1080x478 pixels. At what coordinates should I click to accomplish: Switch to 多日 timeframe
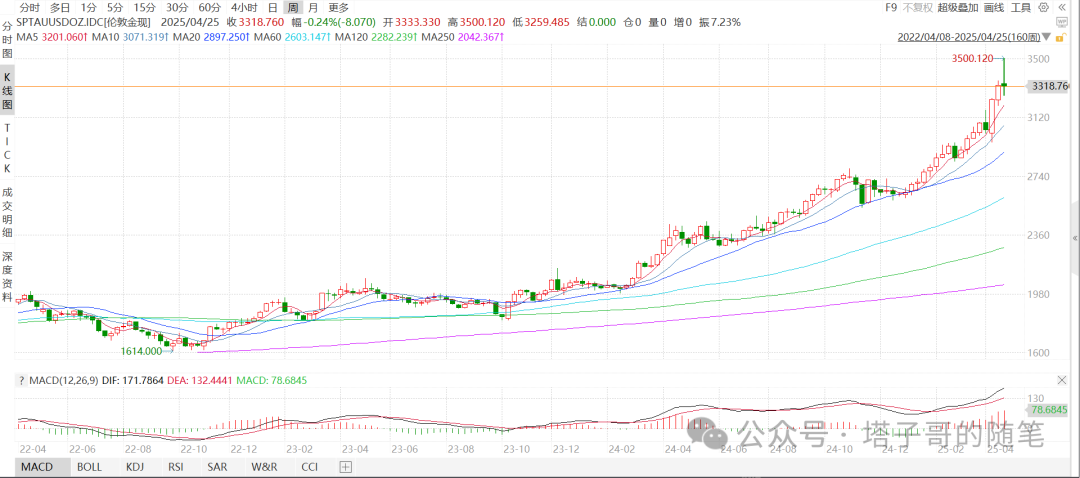point(60,8)
